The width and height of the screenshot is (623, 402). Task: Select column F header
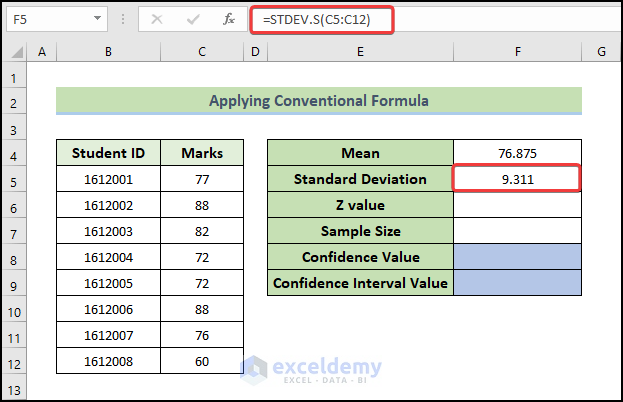(517, 52)
